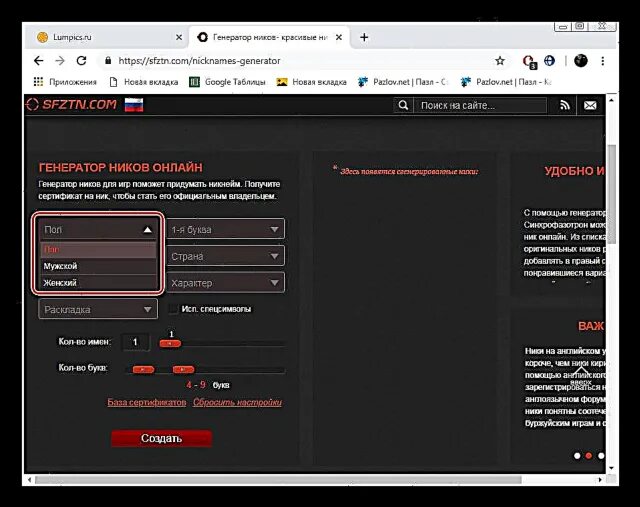Open the Chrome profile avatar

581,61
